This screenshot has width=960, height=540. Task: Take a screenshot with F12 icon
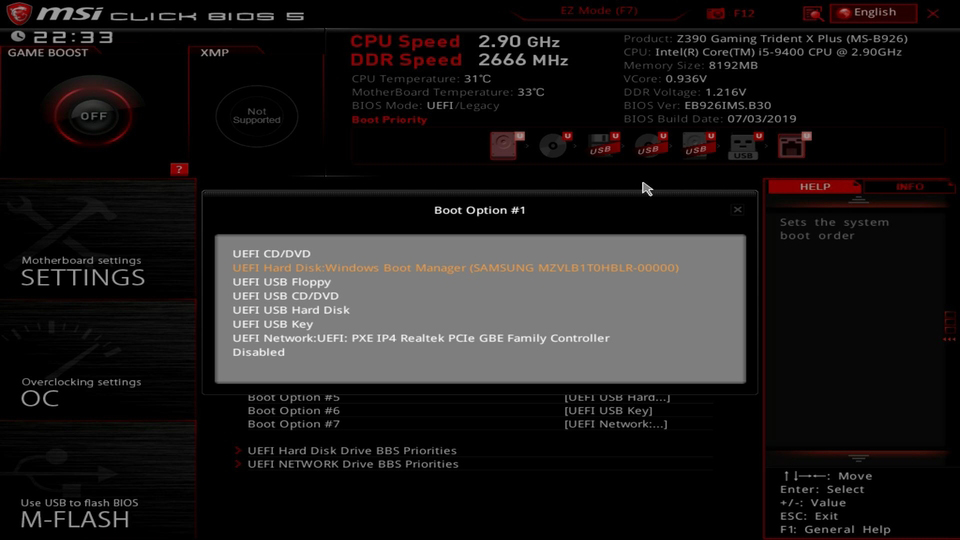(x=731, y=13)
